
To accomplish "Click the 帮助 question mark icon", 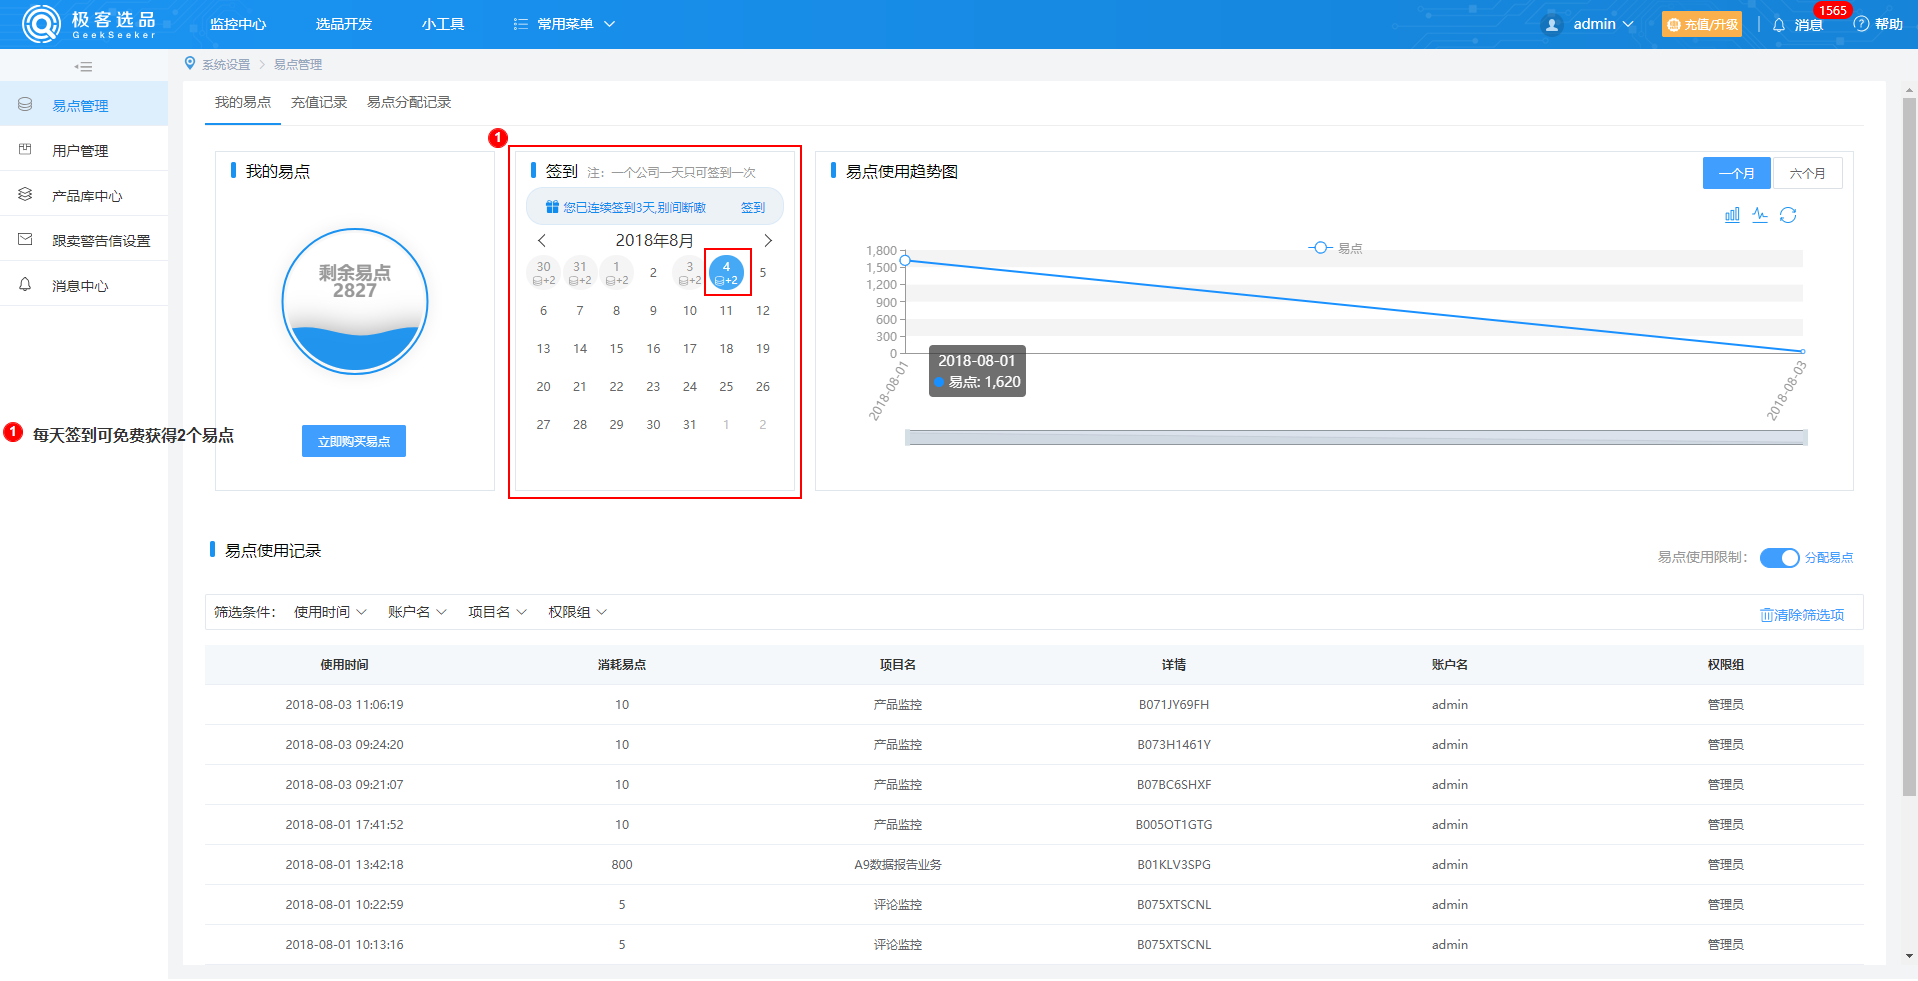I will coord(1861,24).
